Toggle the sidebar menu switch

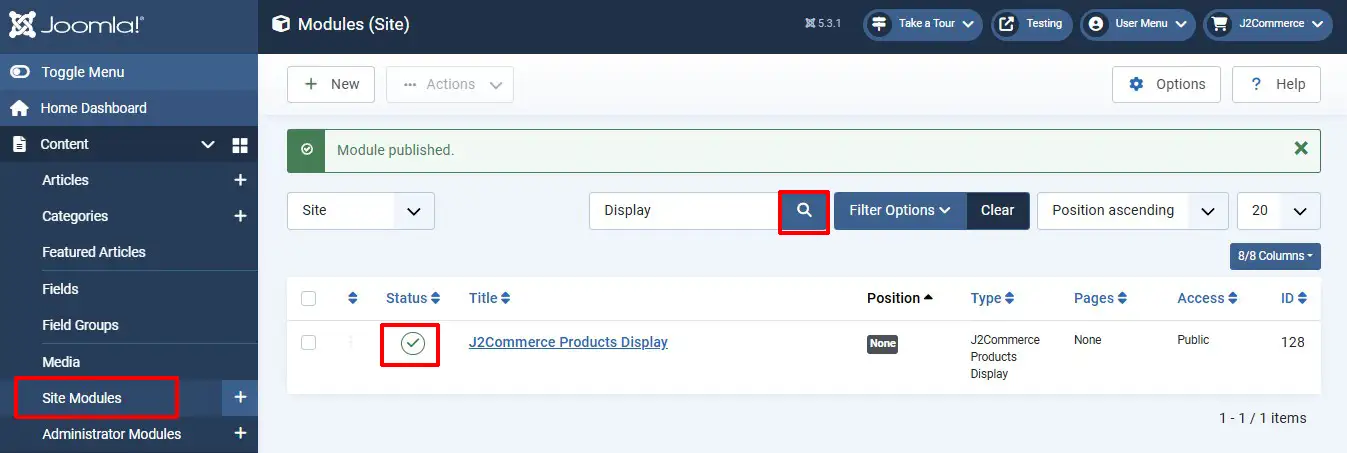pos(19,72)
